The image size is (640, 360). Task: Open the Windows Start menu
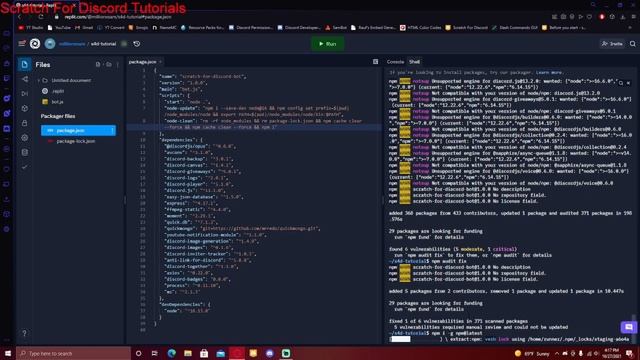point(7,353)
